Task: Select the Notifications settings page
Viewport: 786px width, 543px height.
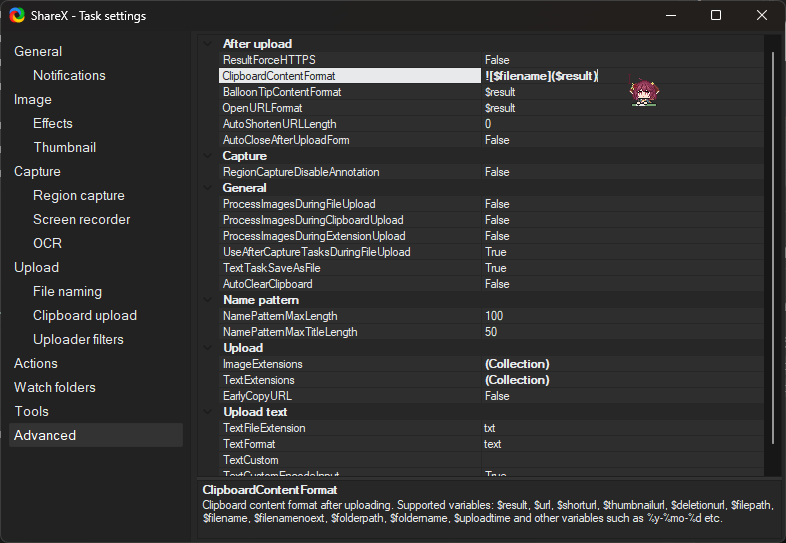Action: click(x=69, y=75)
